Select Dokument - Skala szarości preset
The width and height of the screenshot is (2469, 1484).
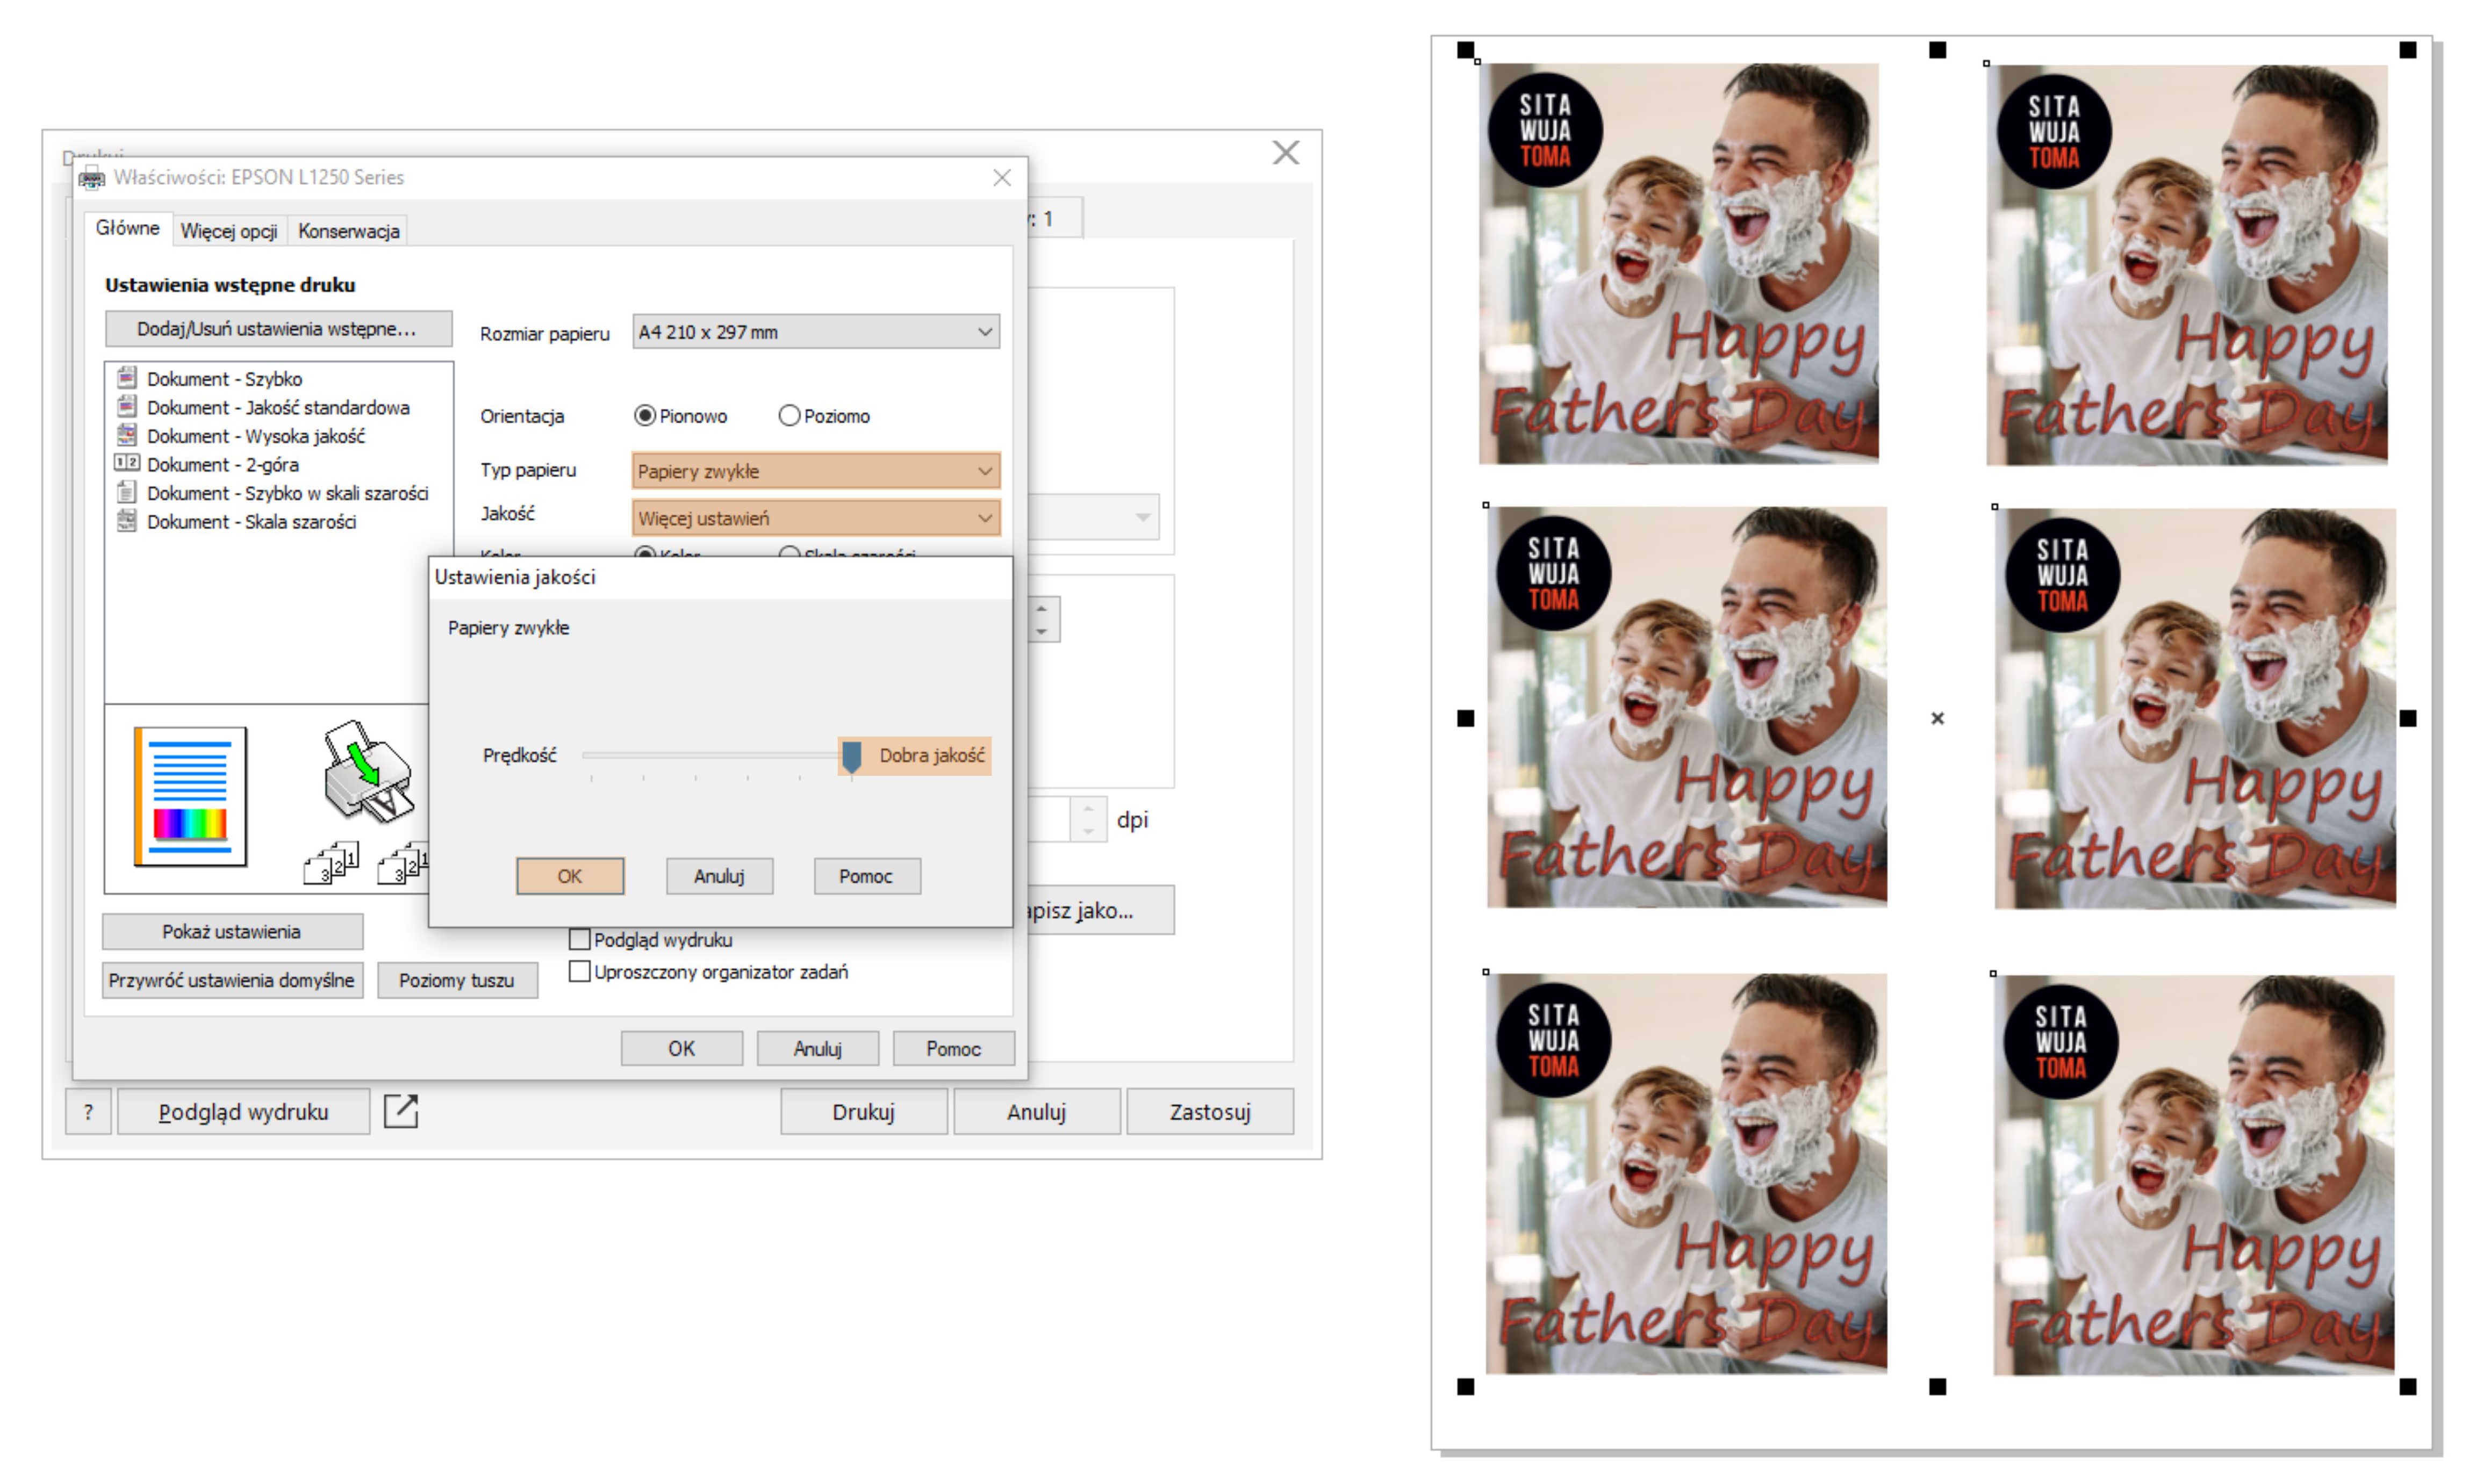tap(250, 521)
